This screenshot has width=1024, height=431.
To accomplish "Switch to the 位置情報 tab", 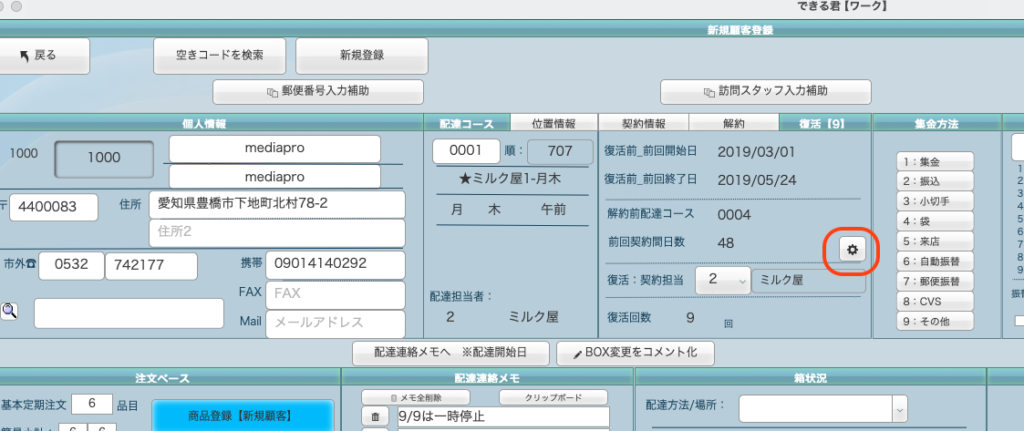I will click(553, 124).
